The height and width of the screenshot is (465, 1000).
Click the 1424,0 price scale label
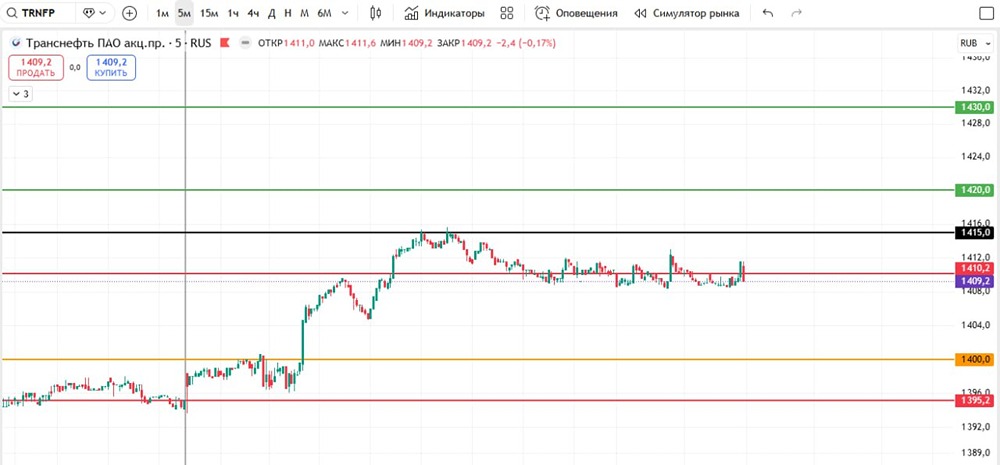976,156
